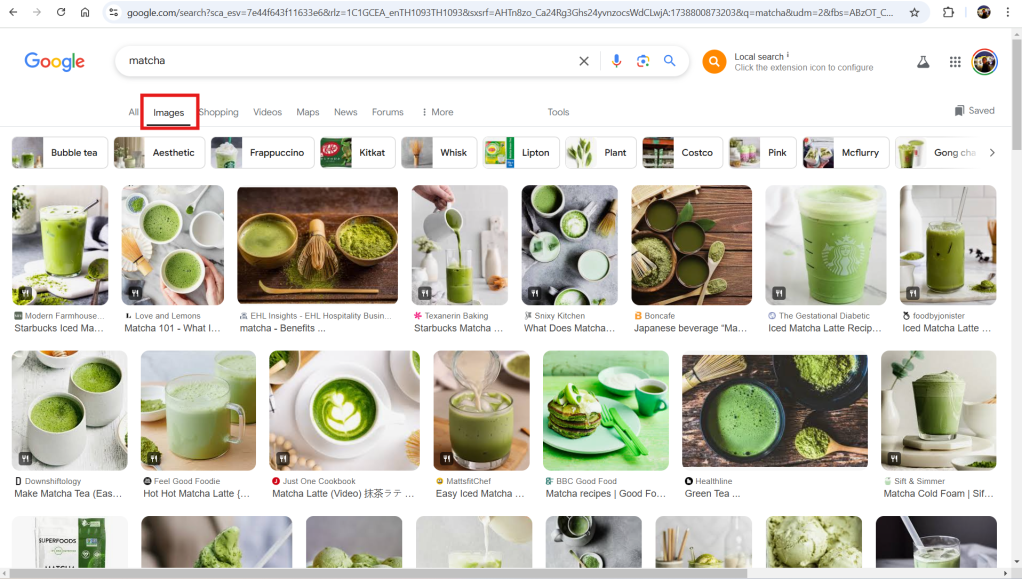Open the browser extensions puzzle icon
This screenshot has width=1022, height=579.
pyautogui.click(x=948, y=13)
